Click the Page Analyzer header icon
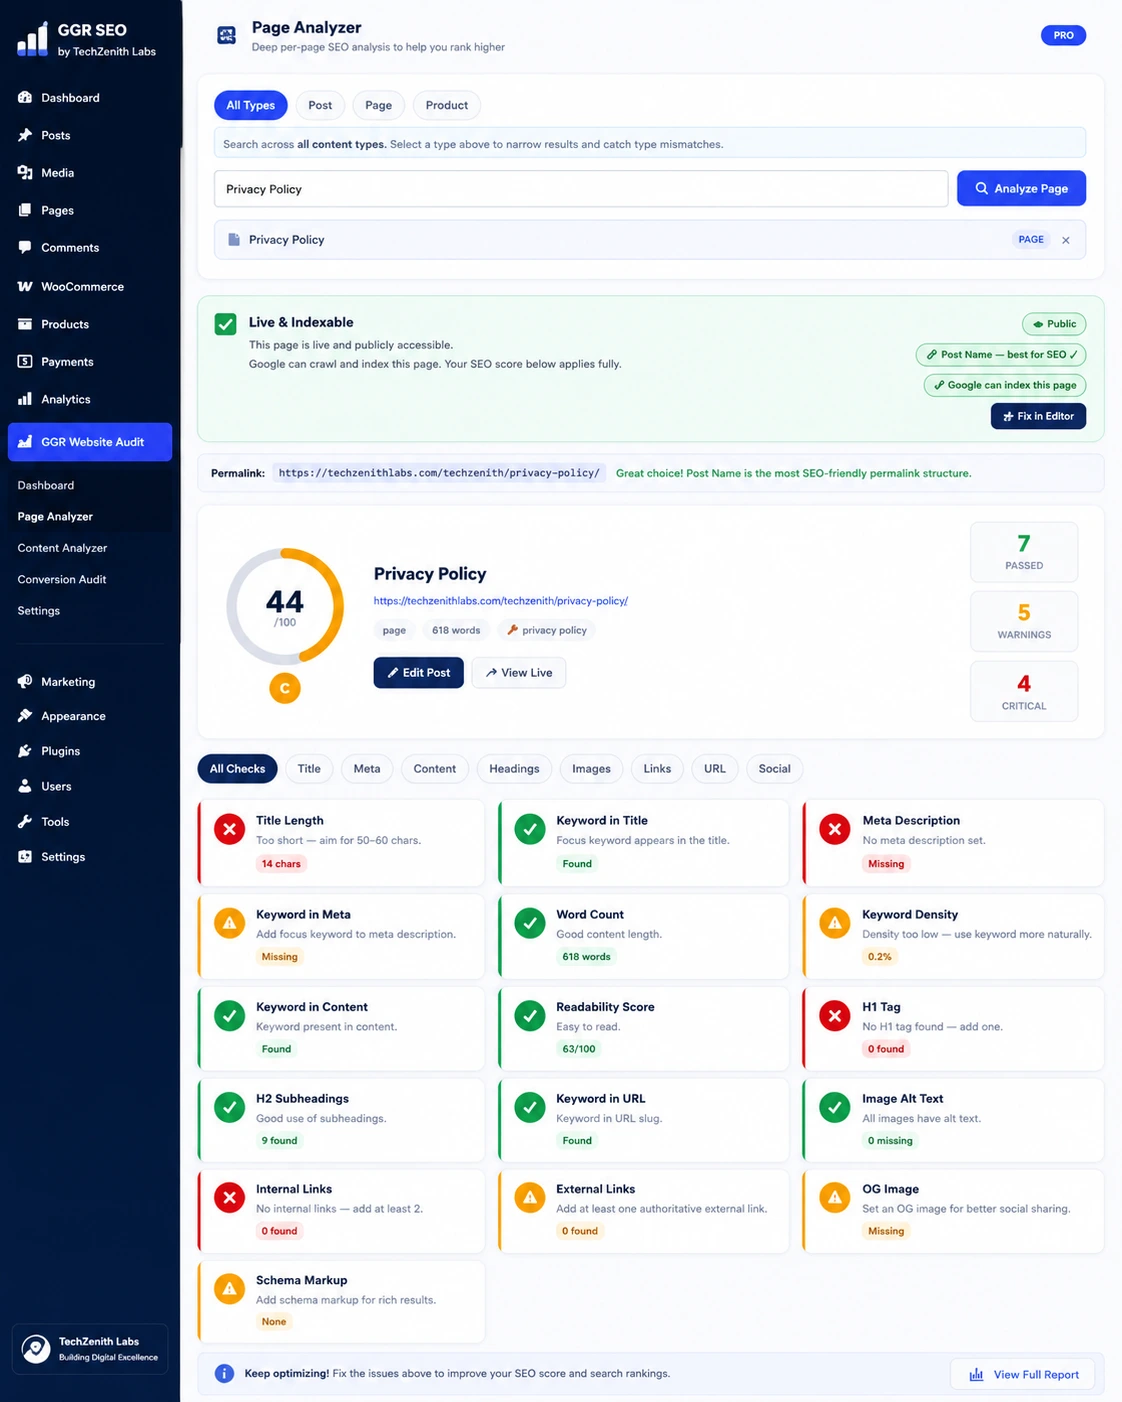1122x1402 pixels. pos(227,36)
